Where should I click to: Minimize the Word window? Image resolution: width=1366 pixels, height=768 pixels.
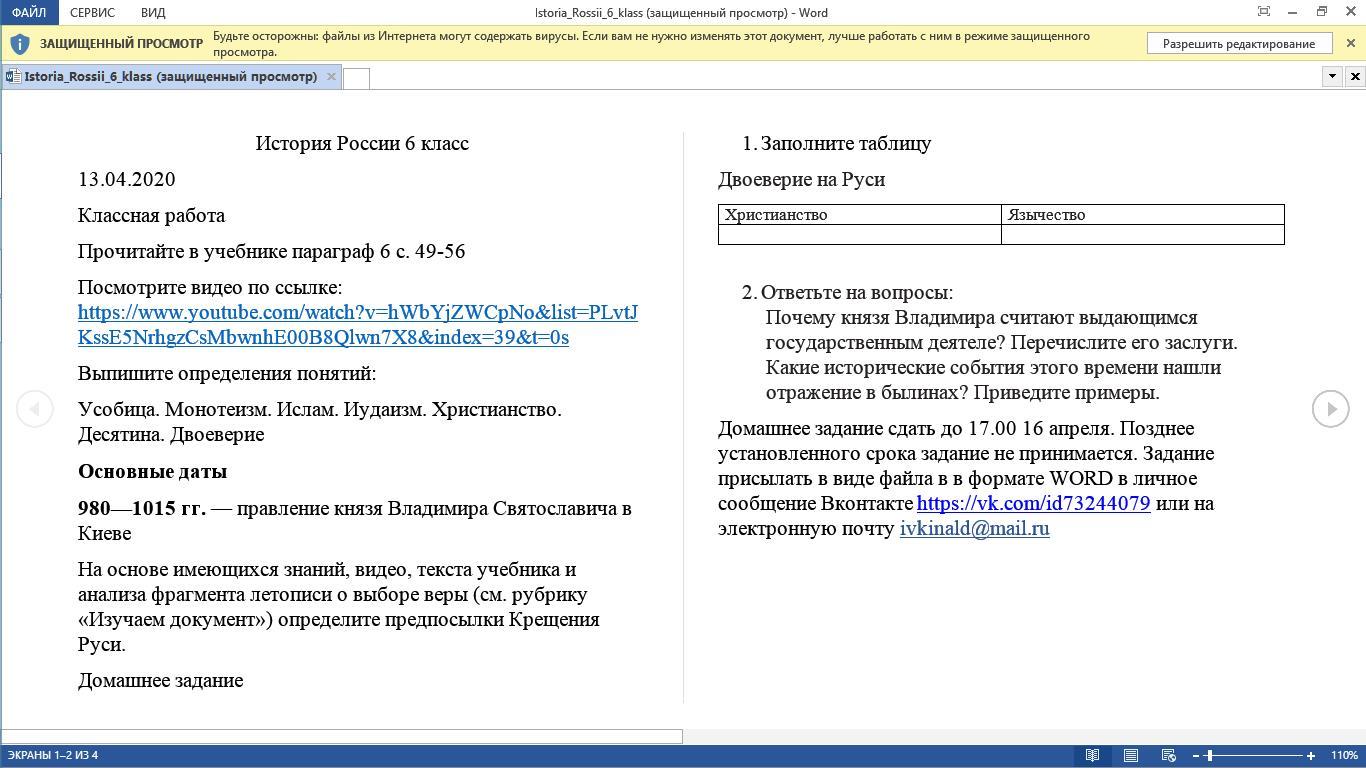pos(1293,12)
